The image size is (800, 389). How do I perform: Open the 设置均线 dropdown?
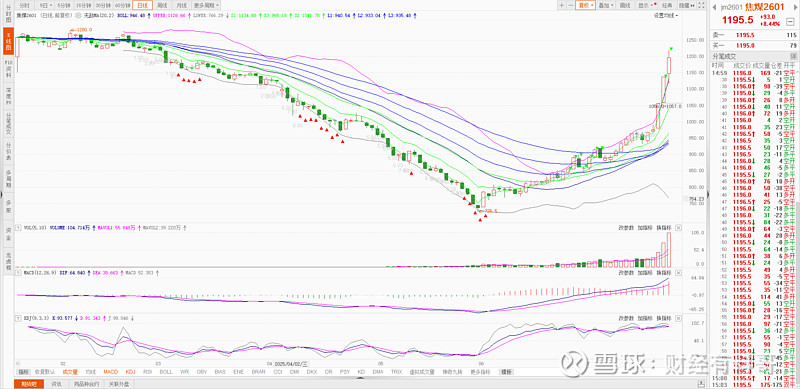666,15
